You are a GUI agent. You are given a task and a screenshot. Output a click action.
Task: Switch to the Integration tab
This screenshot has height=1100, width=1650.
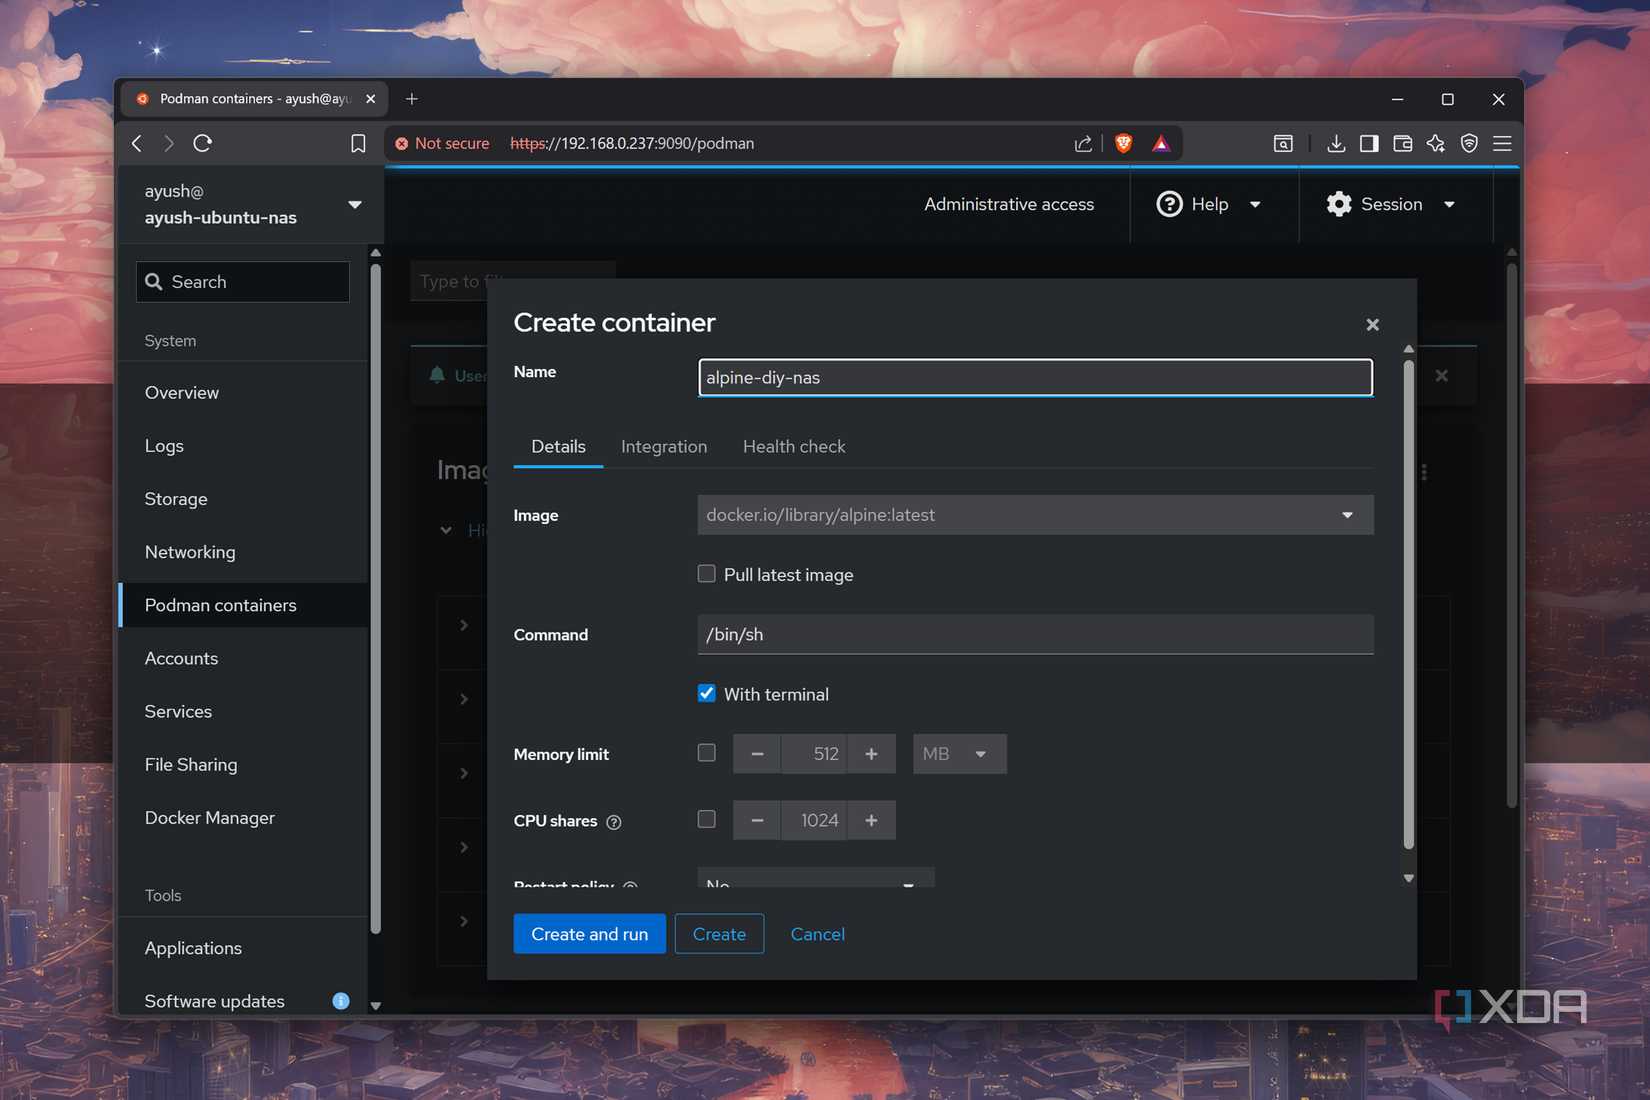(x=664, y=446)
